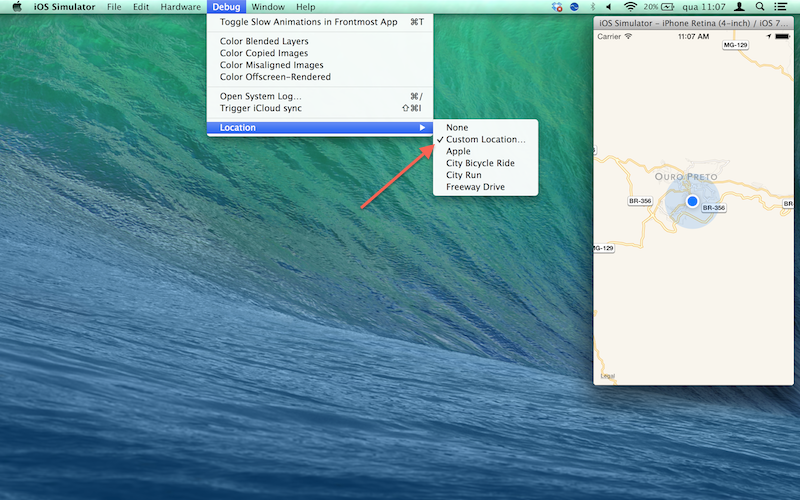
Task: Tap the BR-356 shield left of dot
Action: [640, 201]
